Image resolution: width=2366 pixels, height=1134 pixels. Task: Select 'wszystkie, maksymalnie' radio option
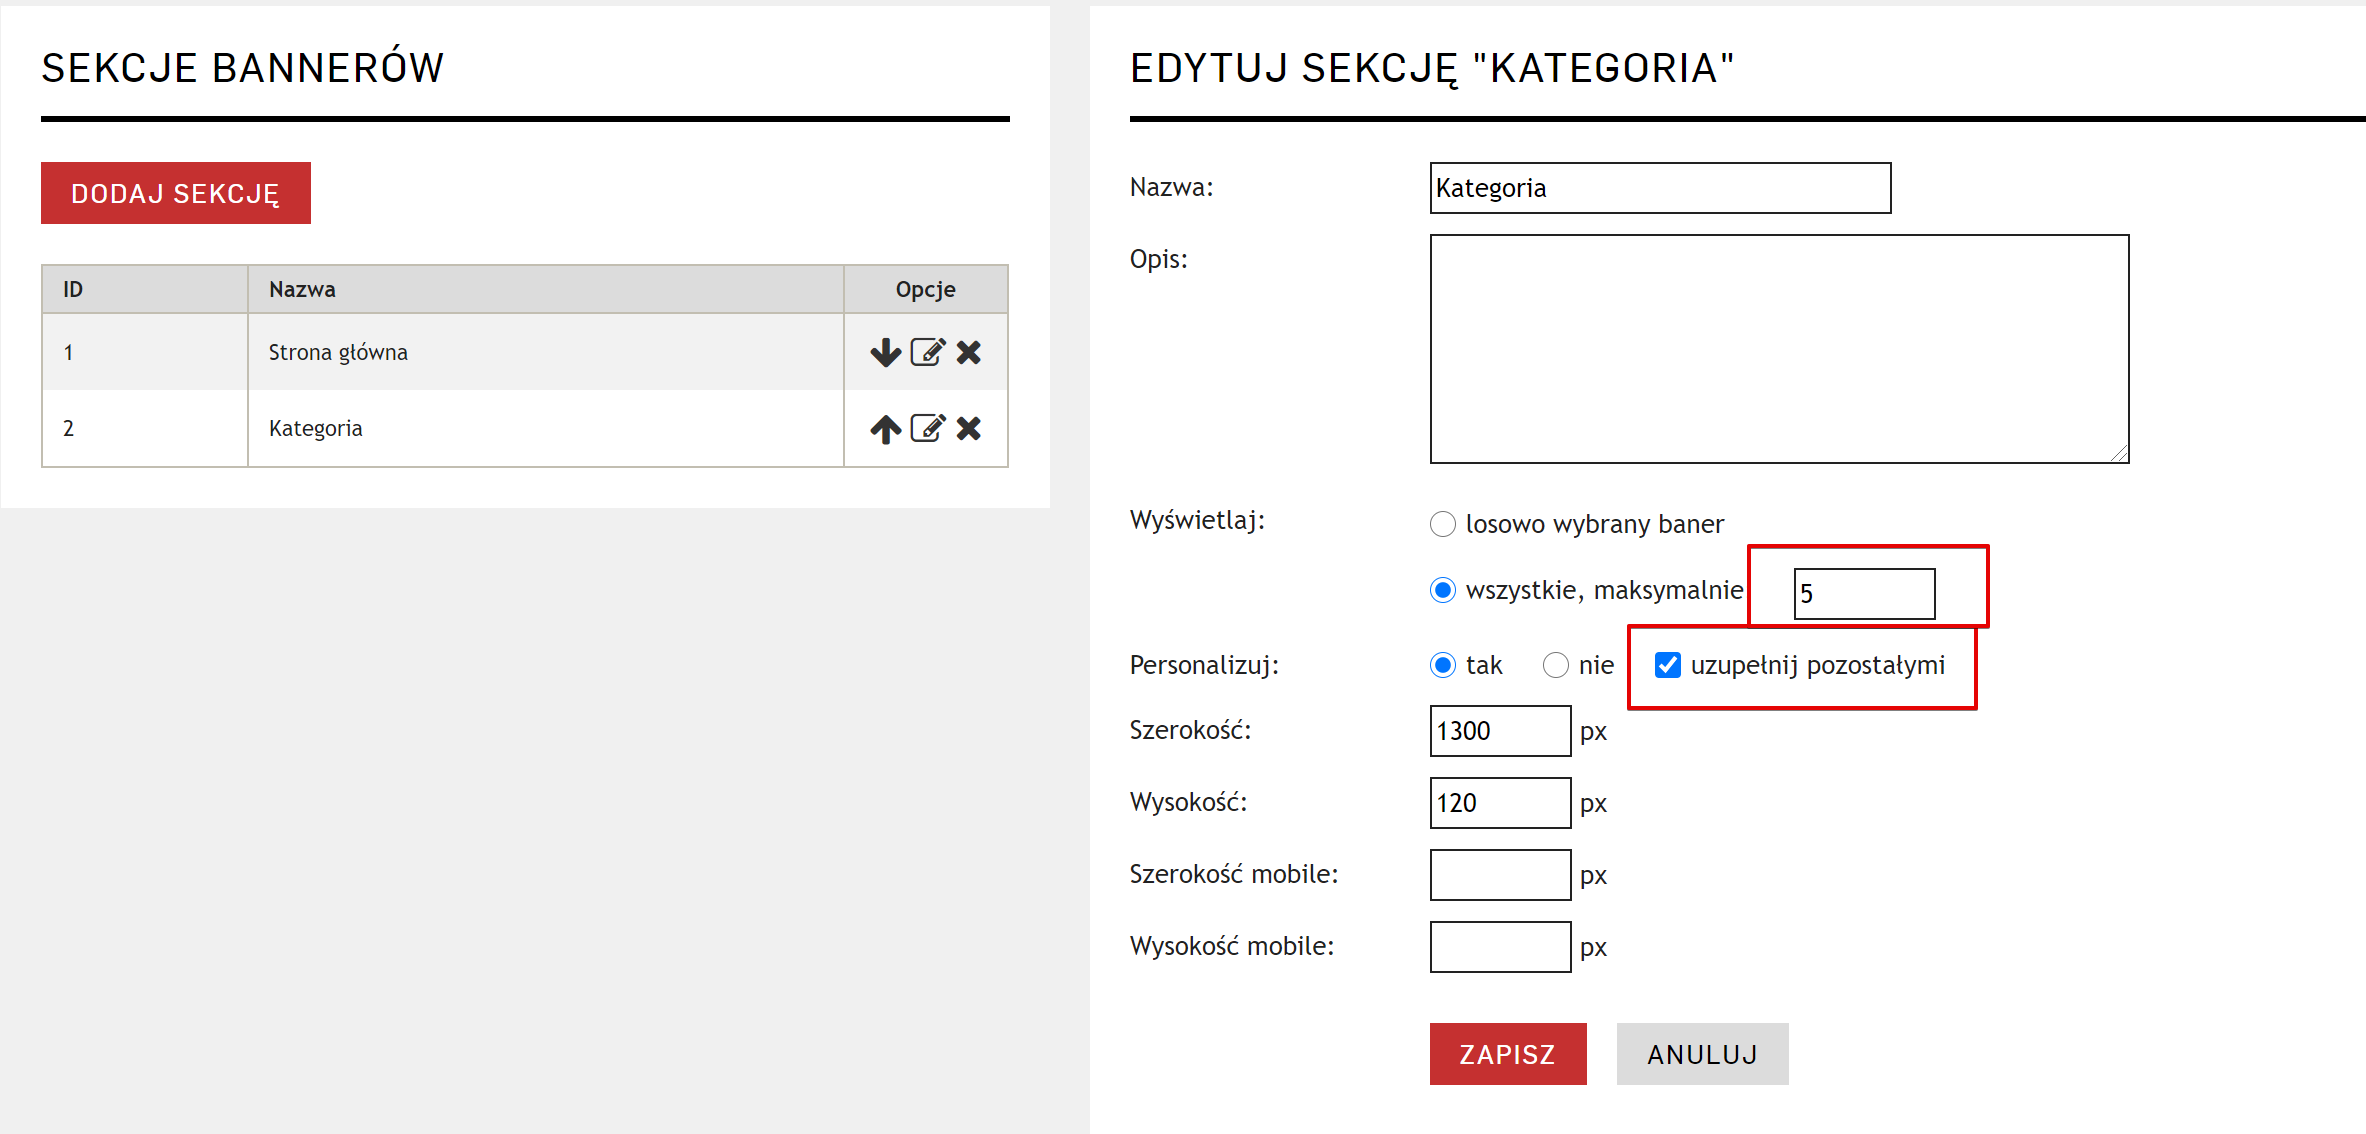coord(1442,590)
